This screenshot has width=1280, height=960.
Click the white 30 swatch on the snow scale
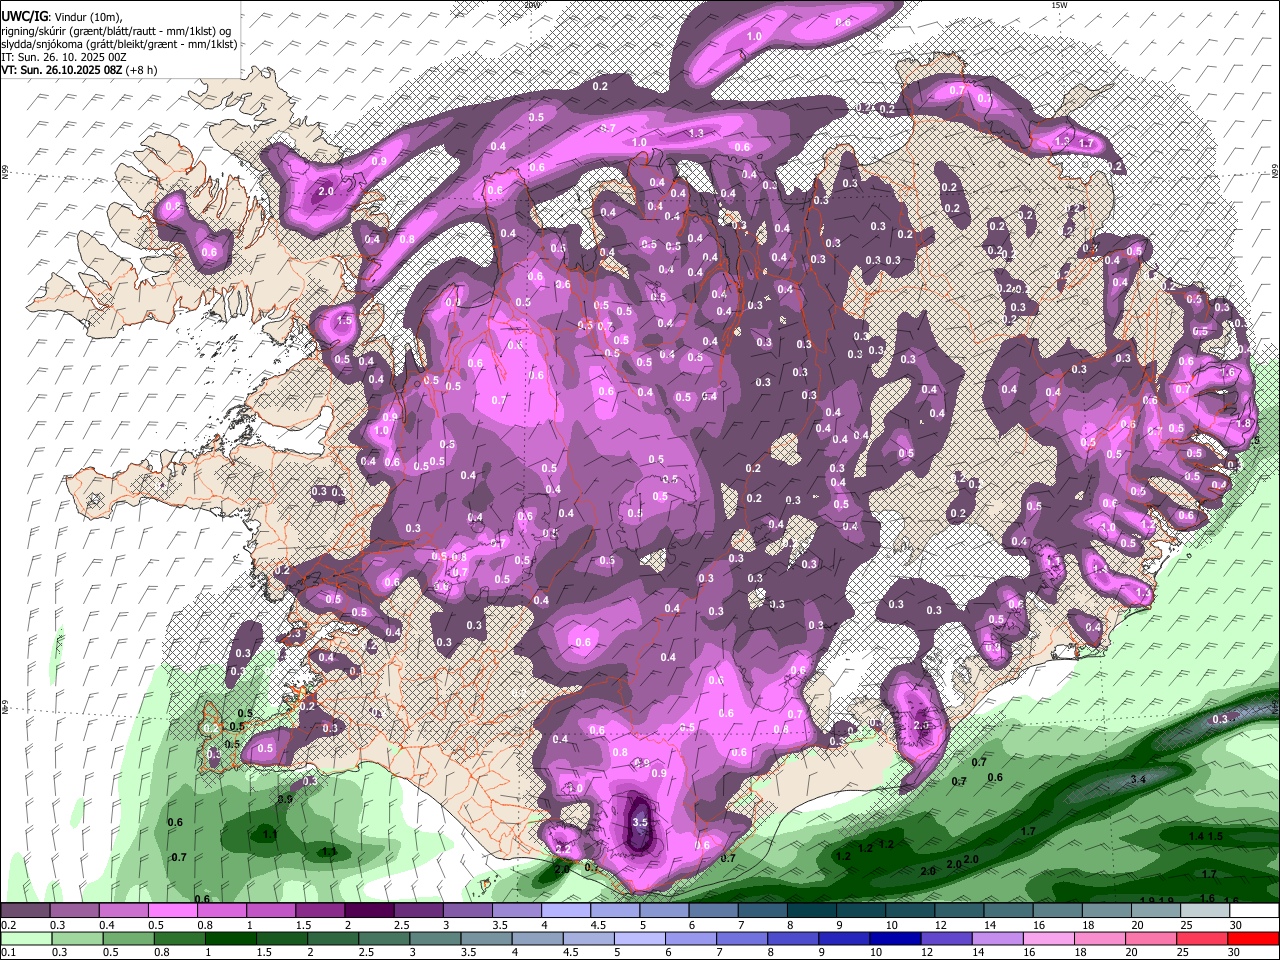click(1254, 911)
